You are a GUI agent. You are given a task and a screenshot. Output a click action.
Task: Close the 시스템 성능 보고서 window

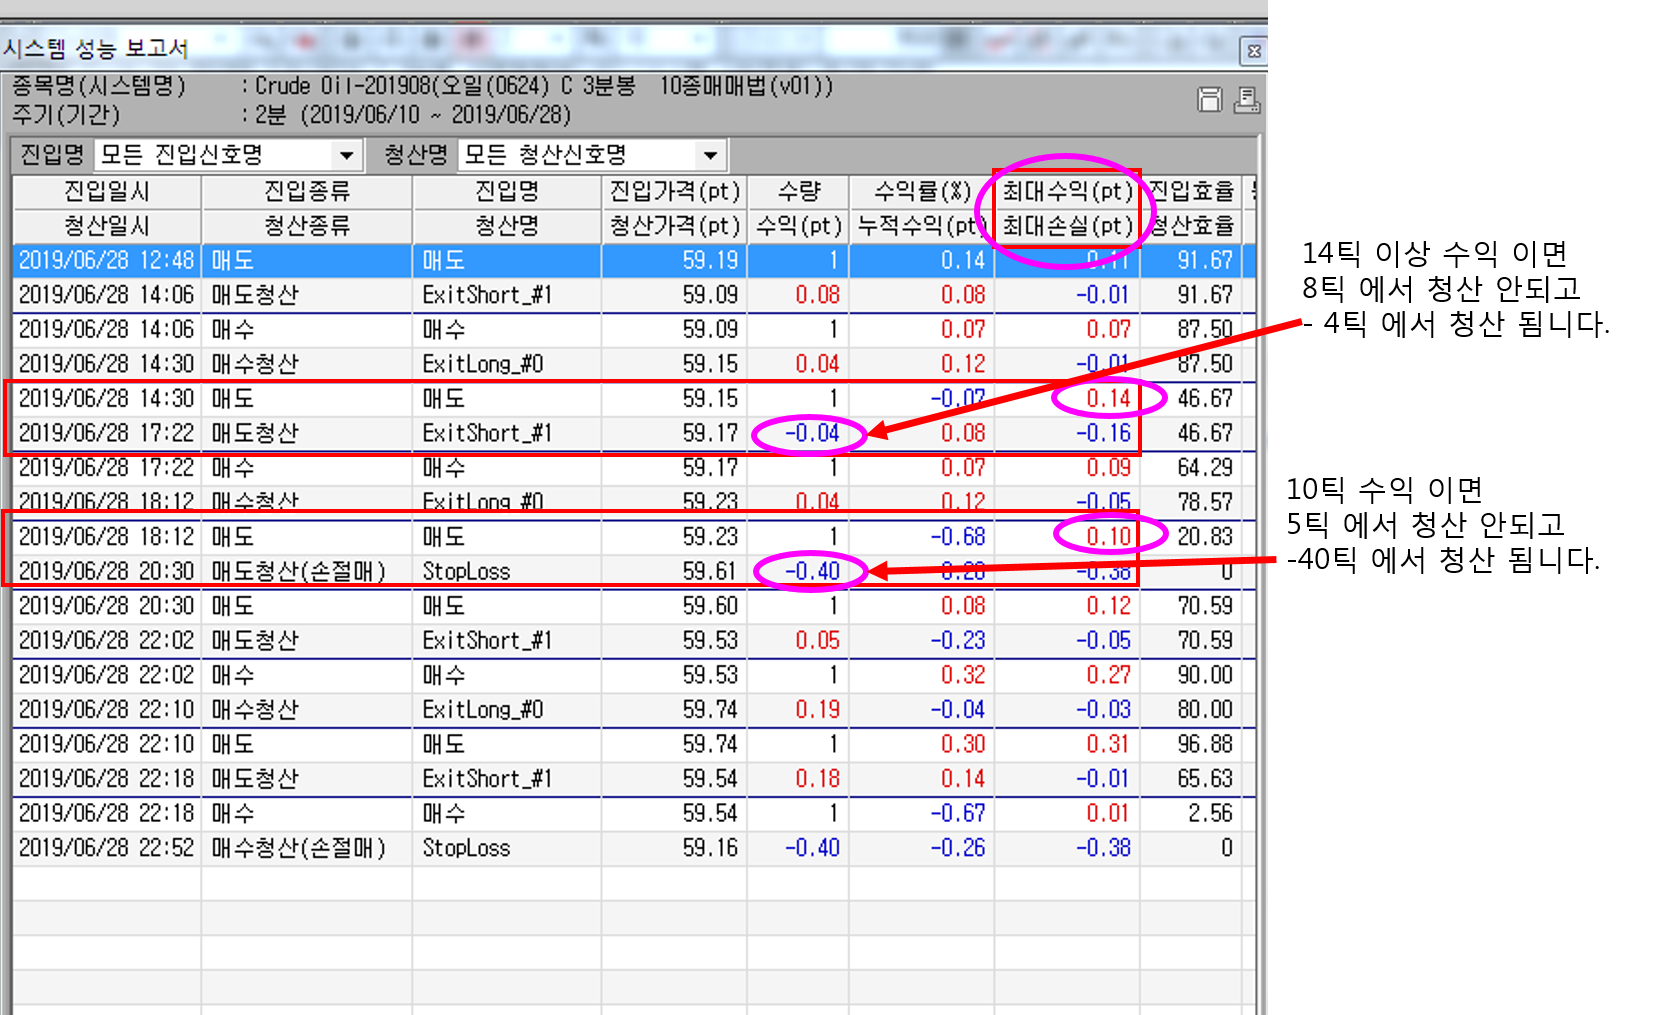click(x=1253, y=51)
